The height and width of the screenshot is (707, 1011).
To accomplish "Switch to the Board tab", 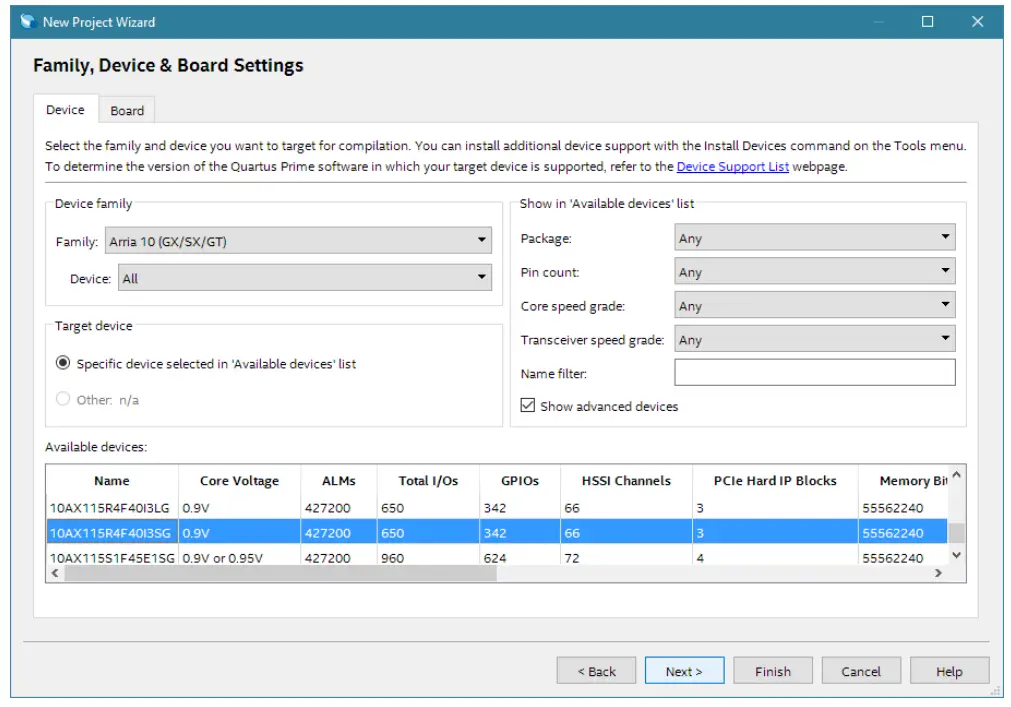I will [127, 111].
